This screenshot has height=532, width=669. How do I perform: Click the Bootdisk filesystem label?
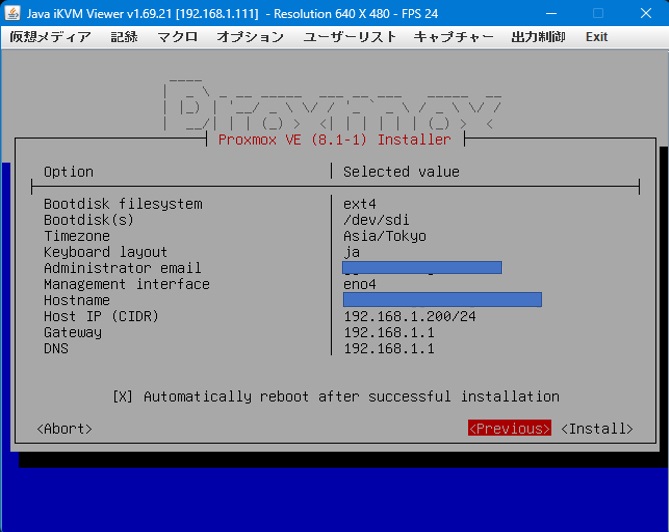[x=123, y=204]
